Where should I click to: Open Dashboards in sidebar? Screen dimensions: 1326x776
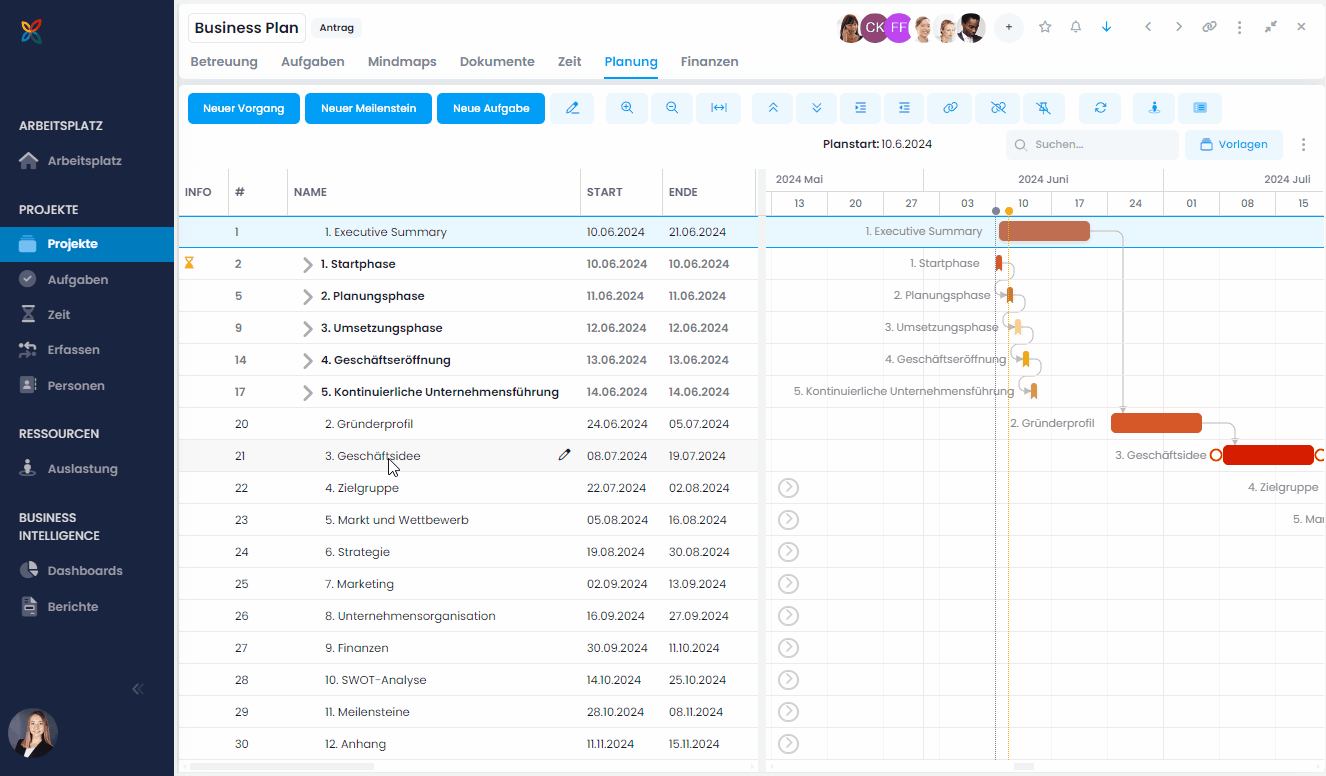coord(87,571)
